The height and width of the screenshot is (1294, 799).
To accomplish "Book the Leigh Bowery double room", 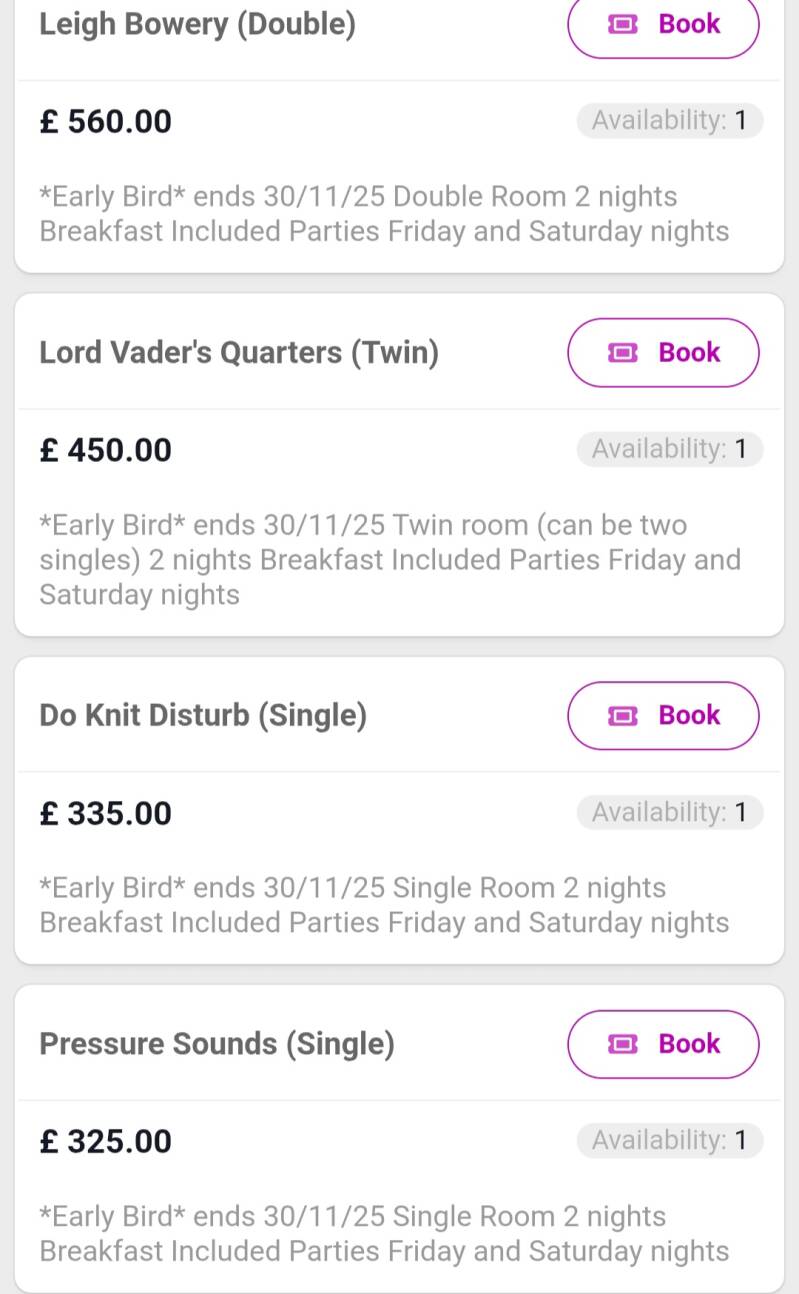I will 664,24.
